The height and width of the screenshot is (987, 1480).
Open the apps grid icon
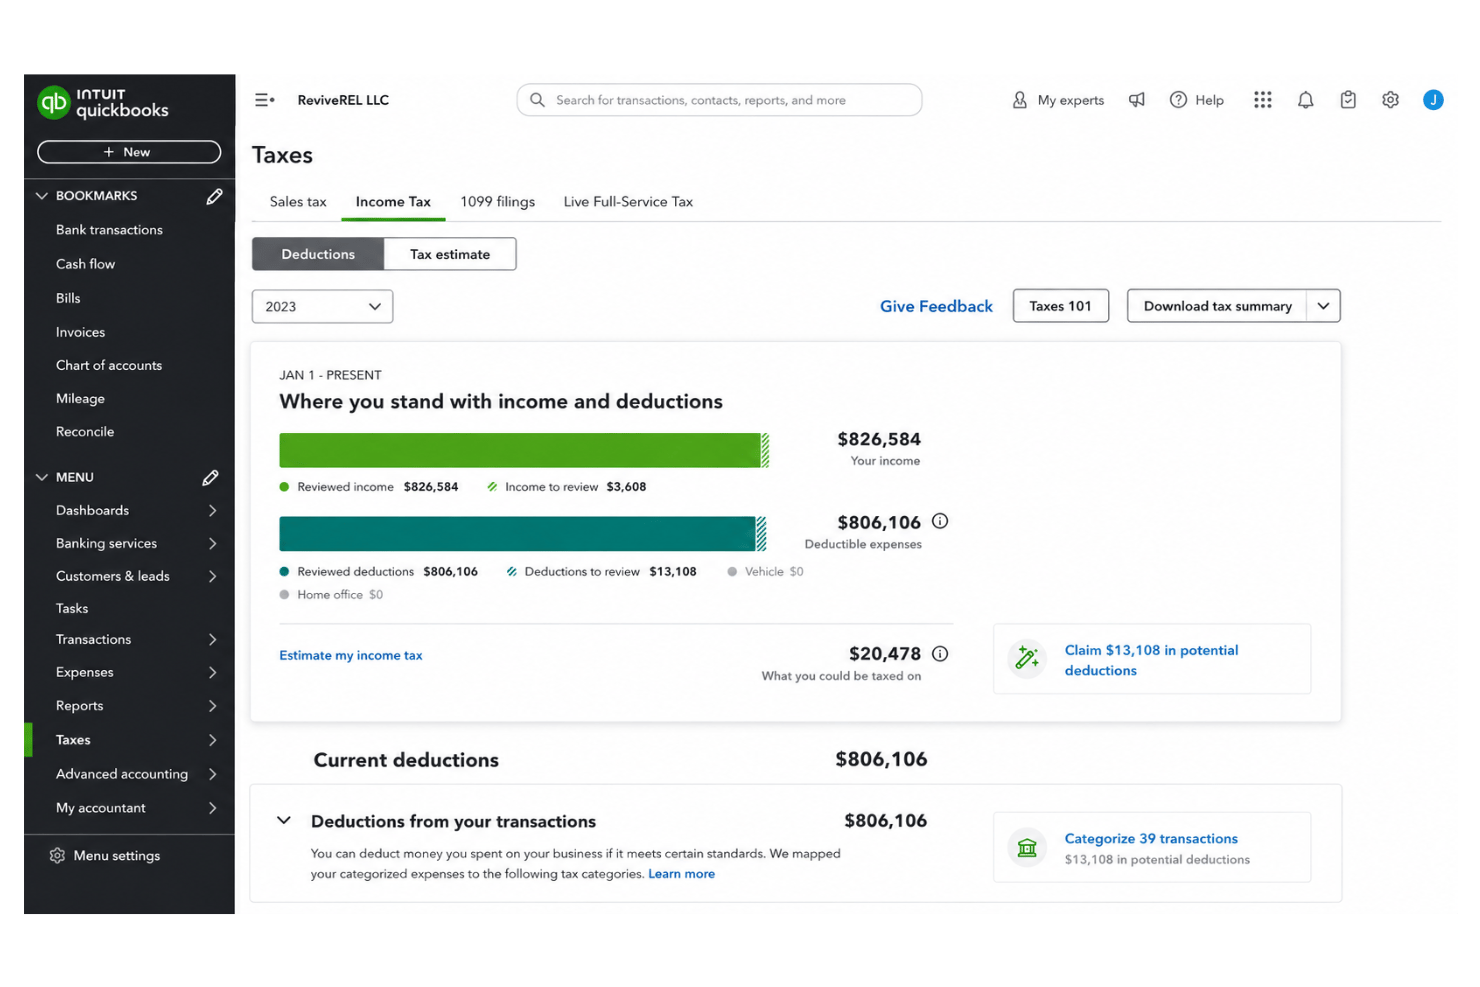click(x=1263, y=100)
